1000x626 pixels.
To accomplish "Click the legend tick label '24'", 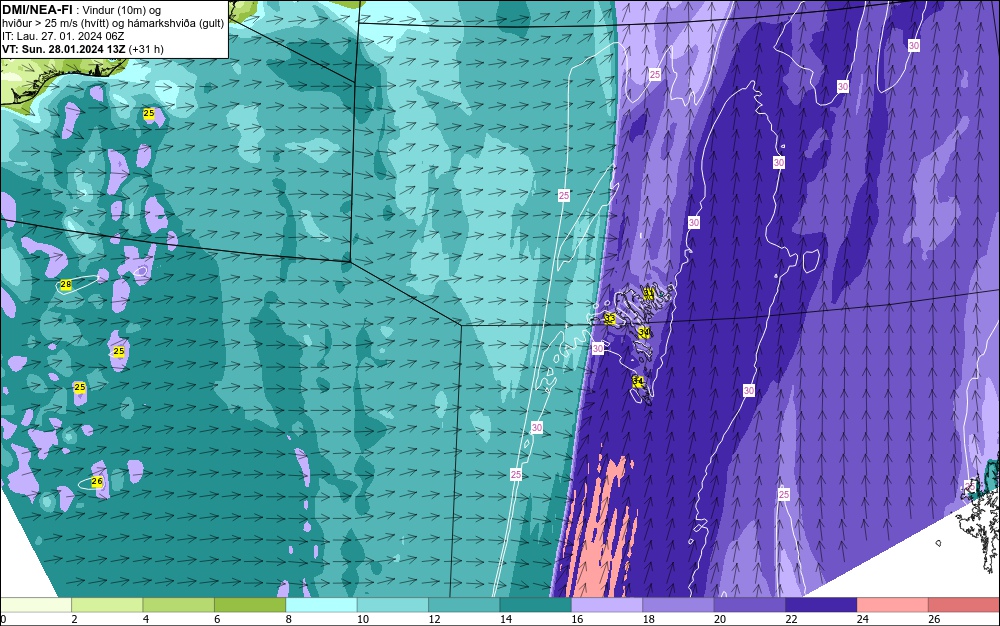I will pos(862,619).
